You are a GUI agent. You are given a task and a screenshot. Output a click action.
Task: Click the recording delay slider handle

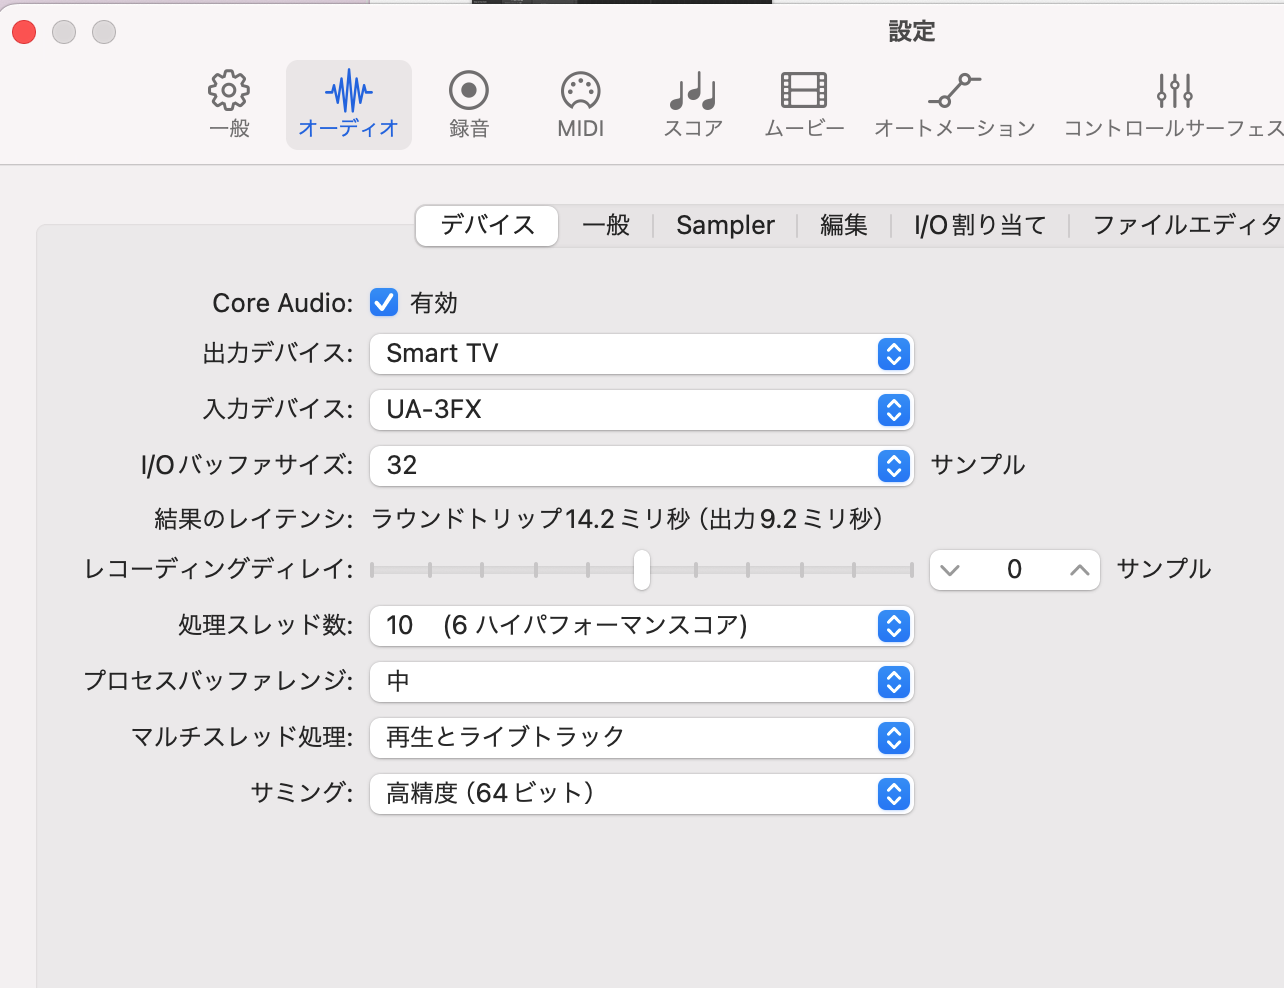[642, 570]
